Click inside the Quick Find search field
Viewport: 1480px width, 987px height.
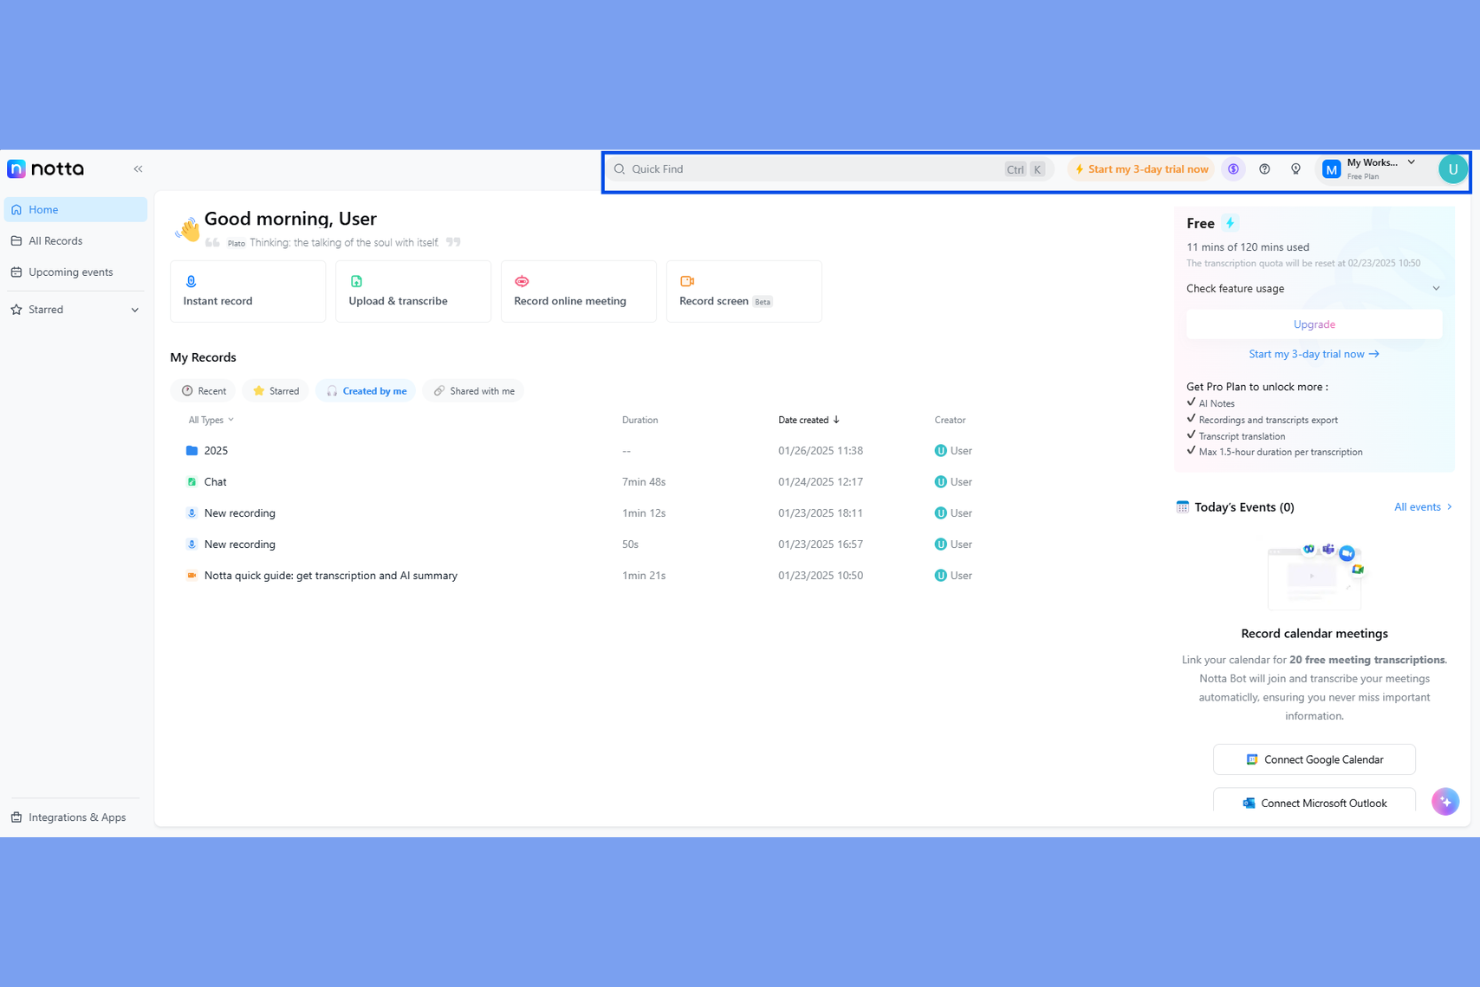(x=800, y=169)
